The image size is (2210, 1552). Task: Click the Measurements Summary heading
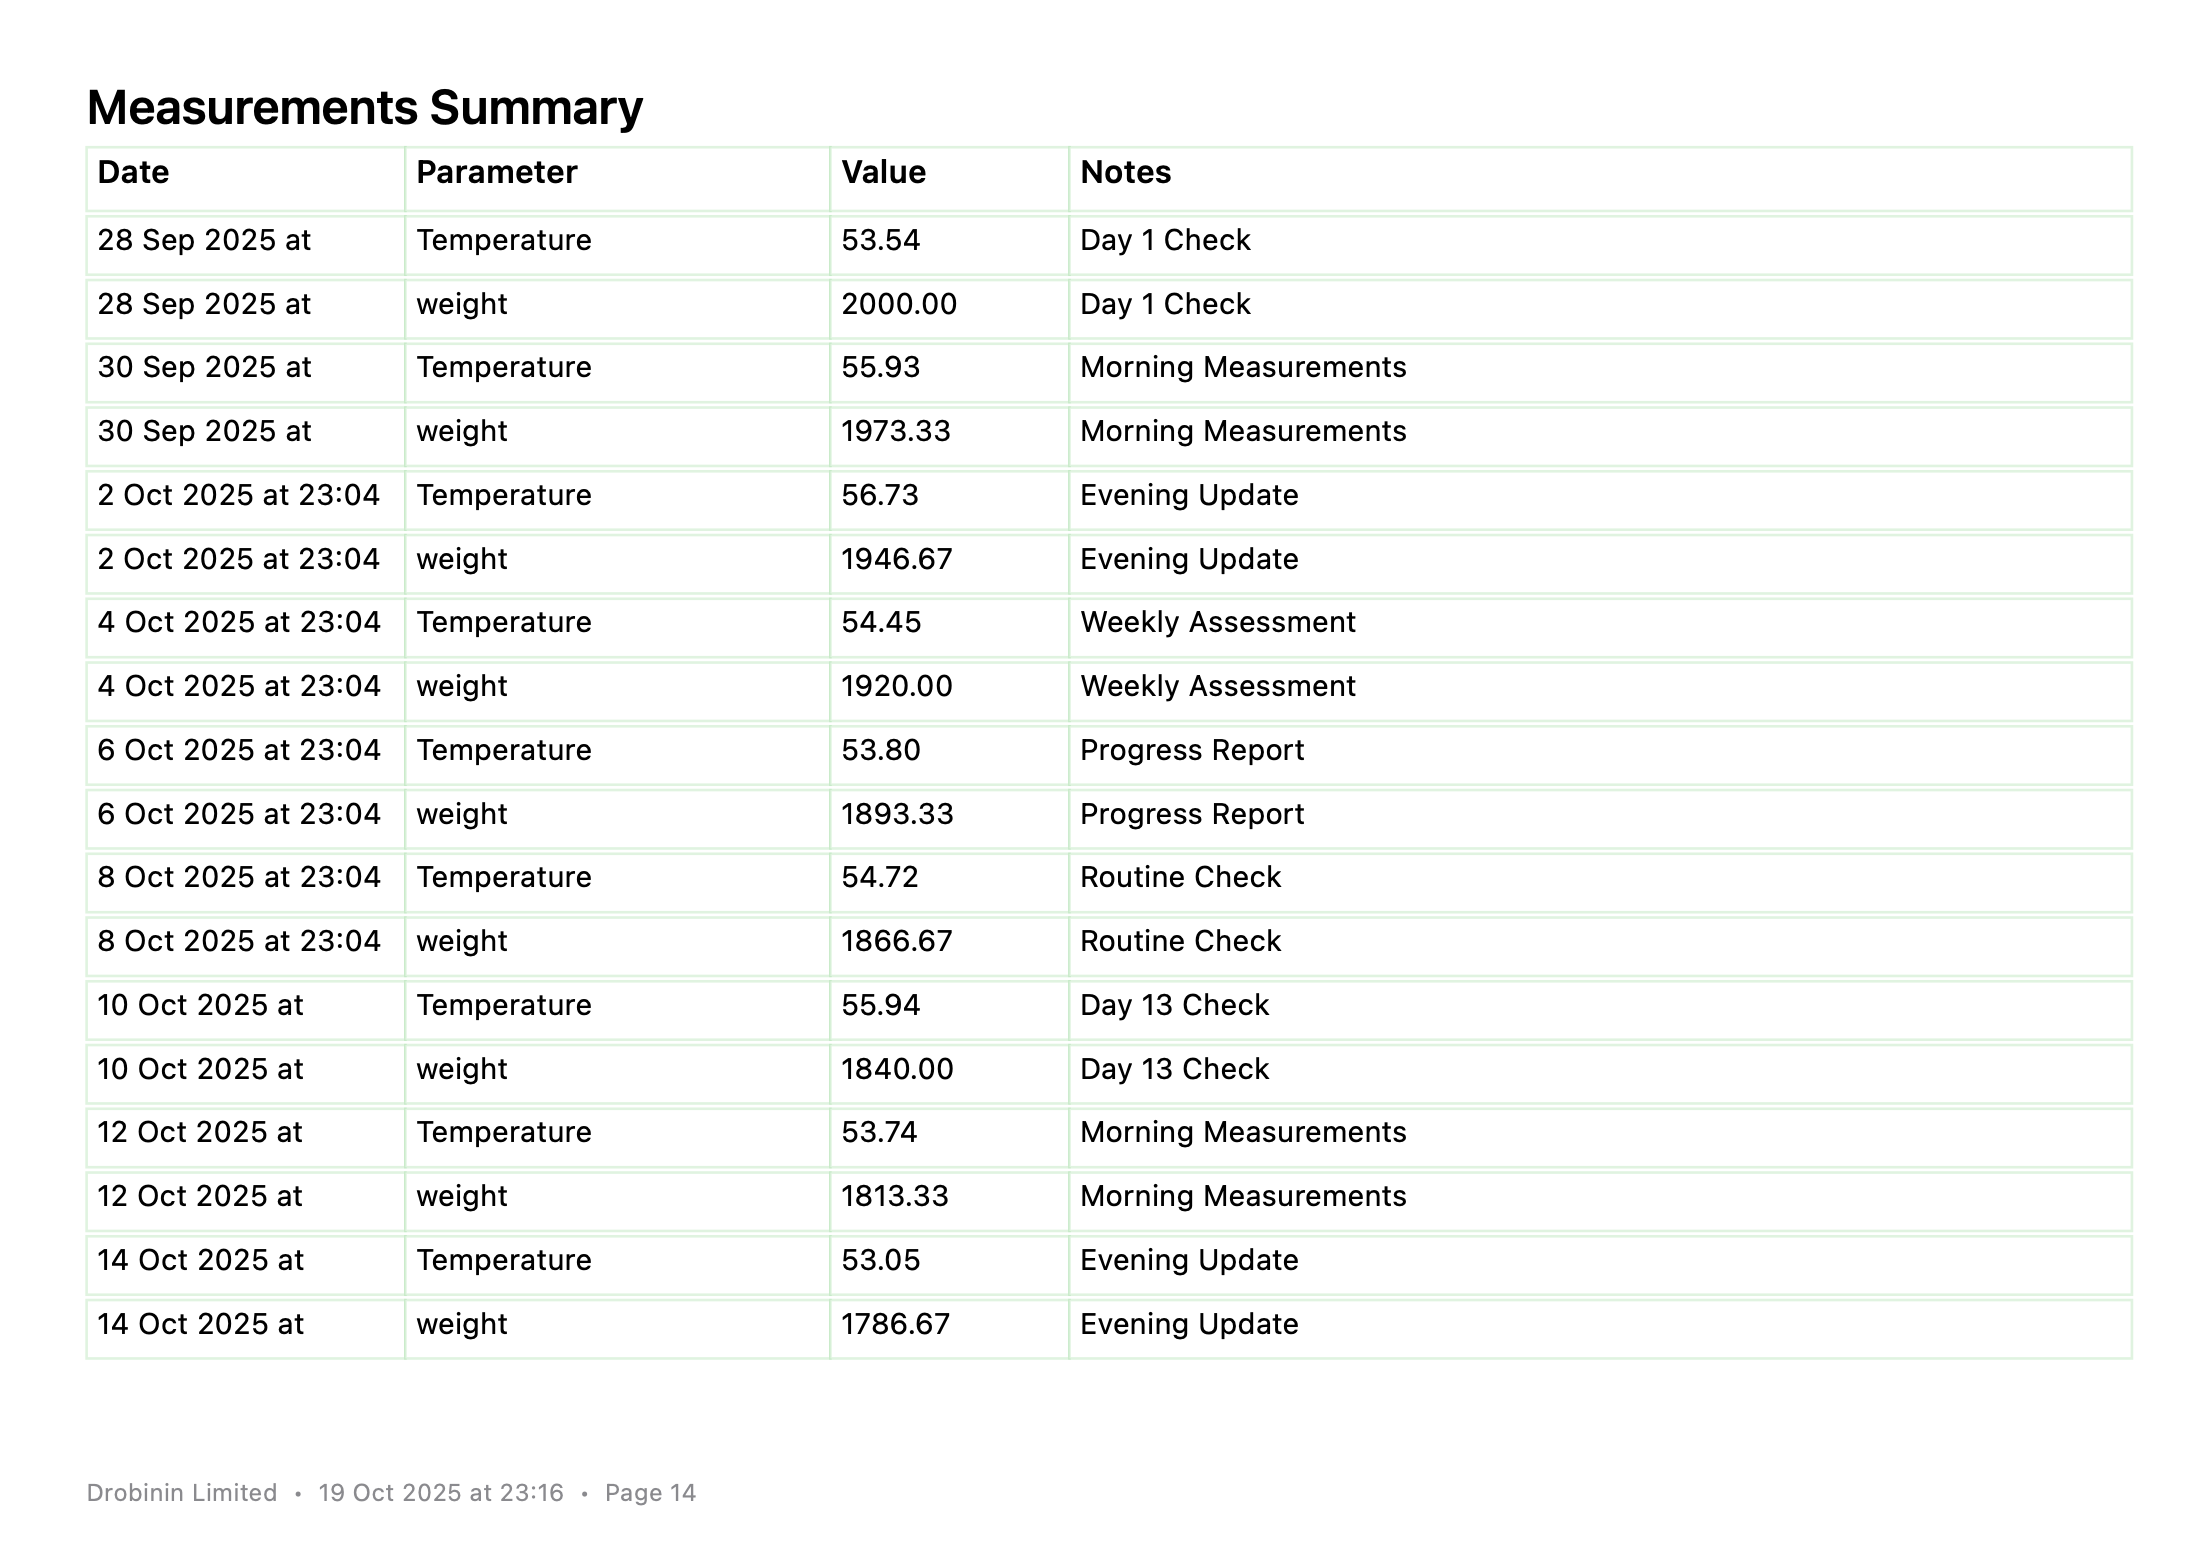click(364, 108)
